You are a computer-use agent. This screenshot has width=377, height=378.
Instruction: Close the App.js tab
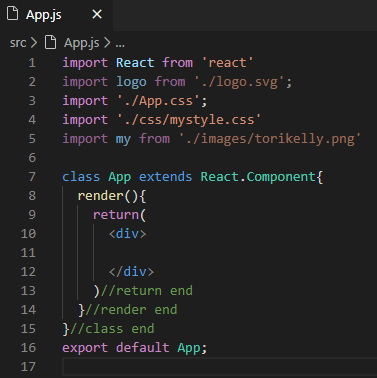[x=97, y=14]
